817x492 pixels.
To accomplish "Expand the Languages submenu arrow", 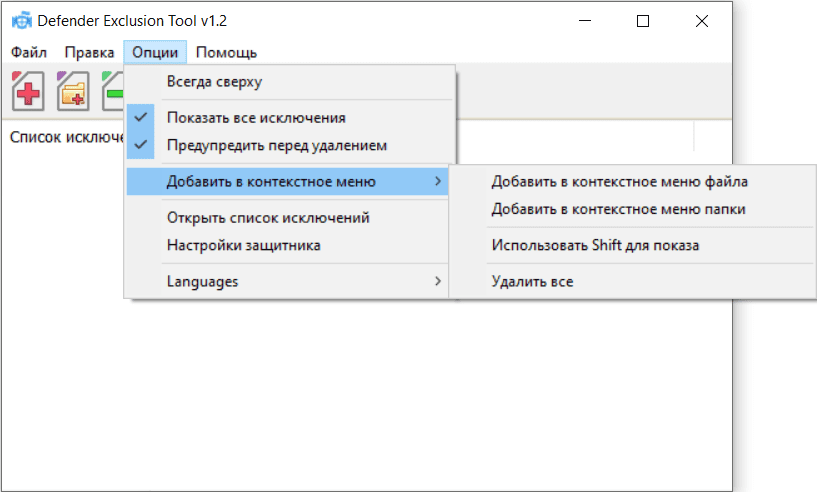I will click(x=437, y=281).
